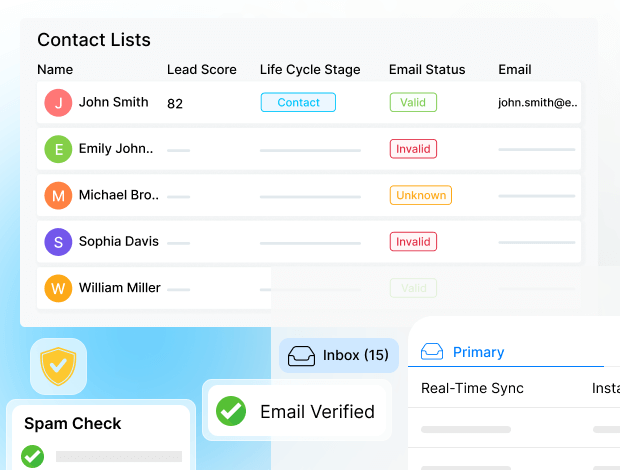Viewport: 620px width, 470px height.
Task: Click the Primary tab inbox icon
Action: [432, 352]
